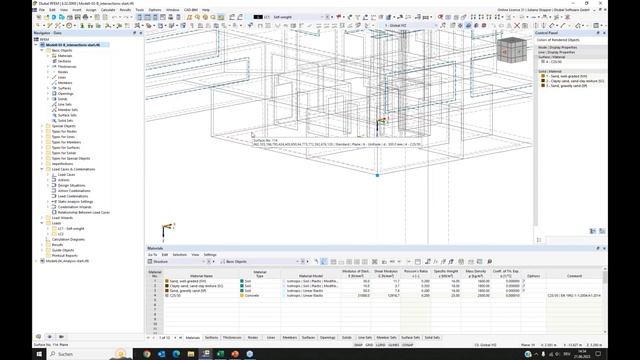Click the navigator views camera icon at bottom
Viewport: 640px width, 360px height.
[61, 337]
